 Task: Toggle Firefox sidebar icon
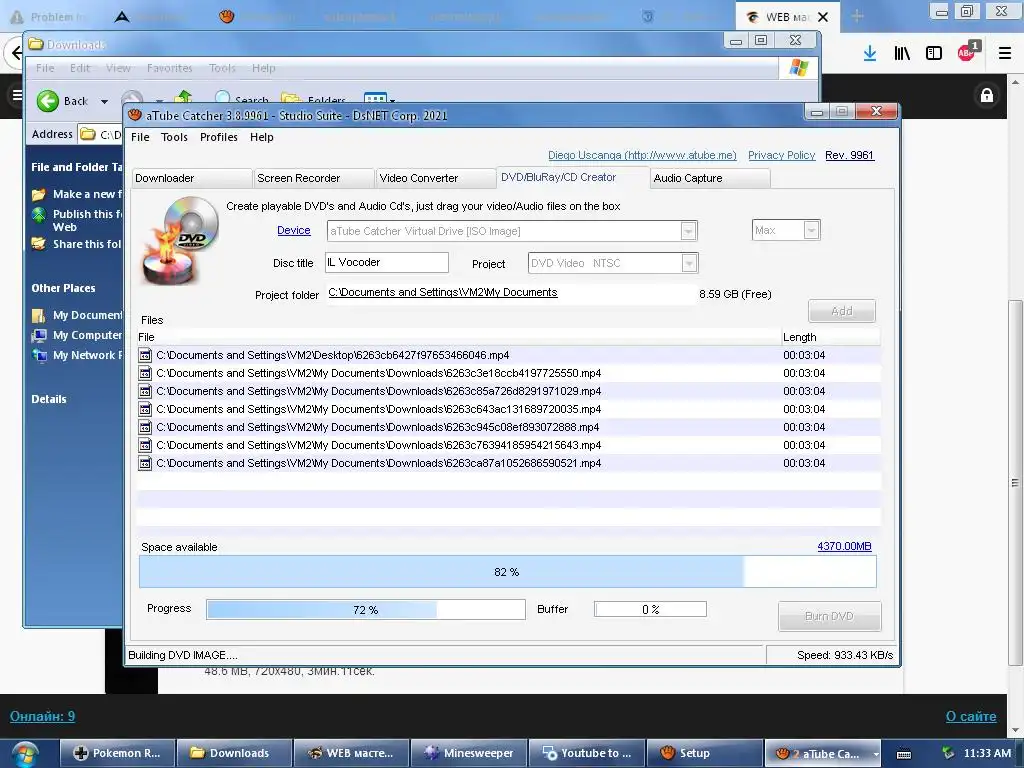tap(934, 53)
